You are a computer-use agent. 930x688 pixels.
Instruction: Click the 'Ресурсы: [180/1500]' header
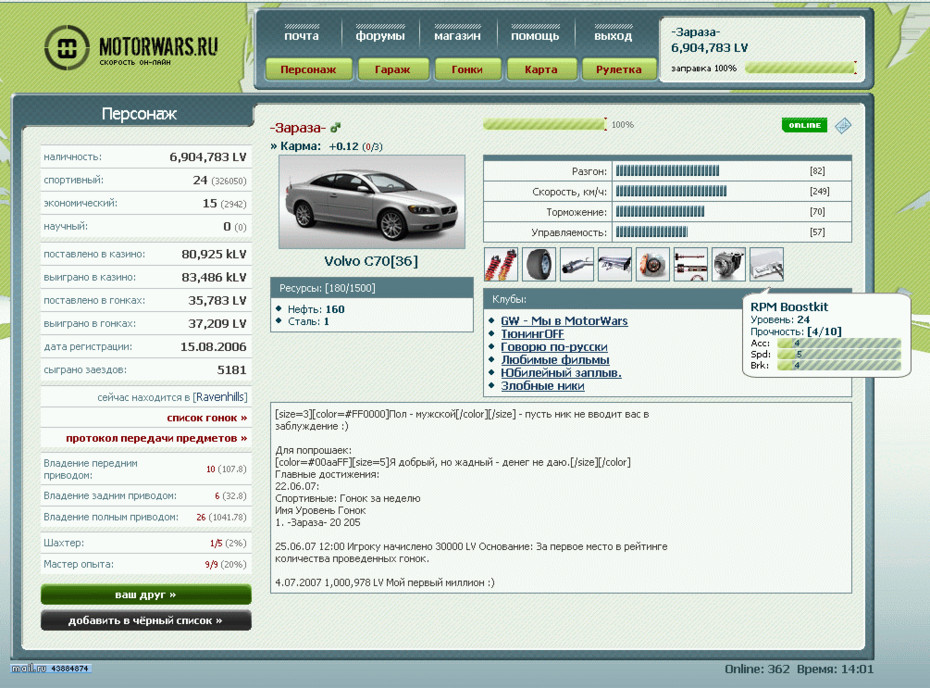click(x=372, y=288)
